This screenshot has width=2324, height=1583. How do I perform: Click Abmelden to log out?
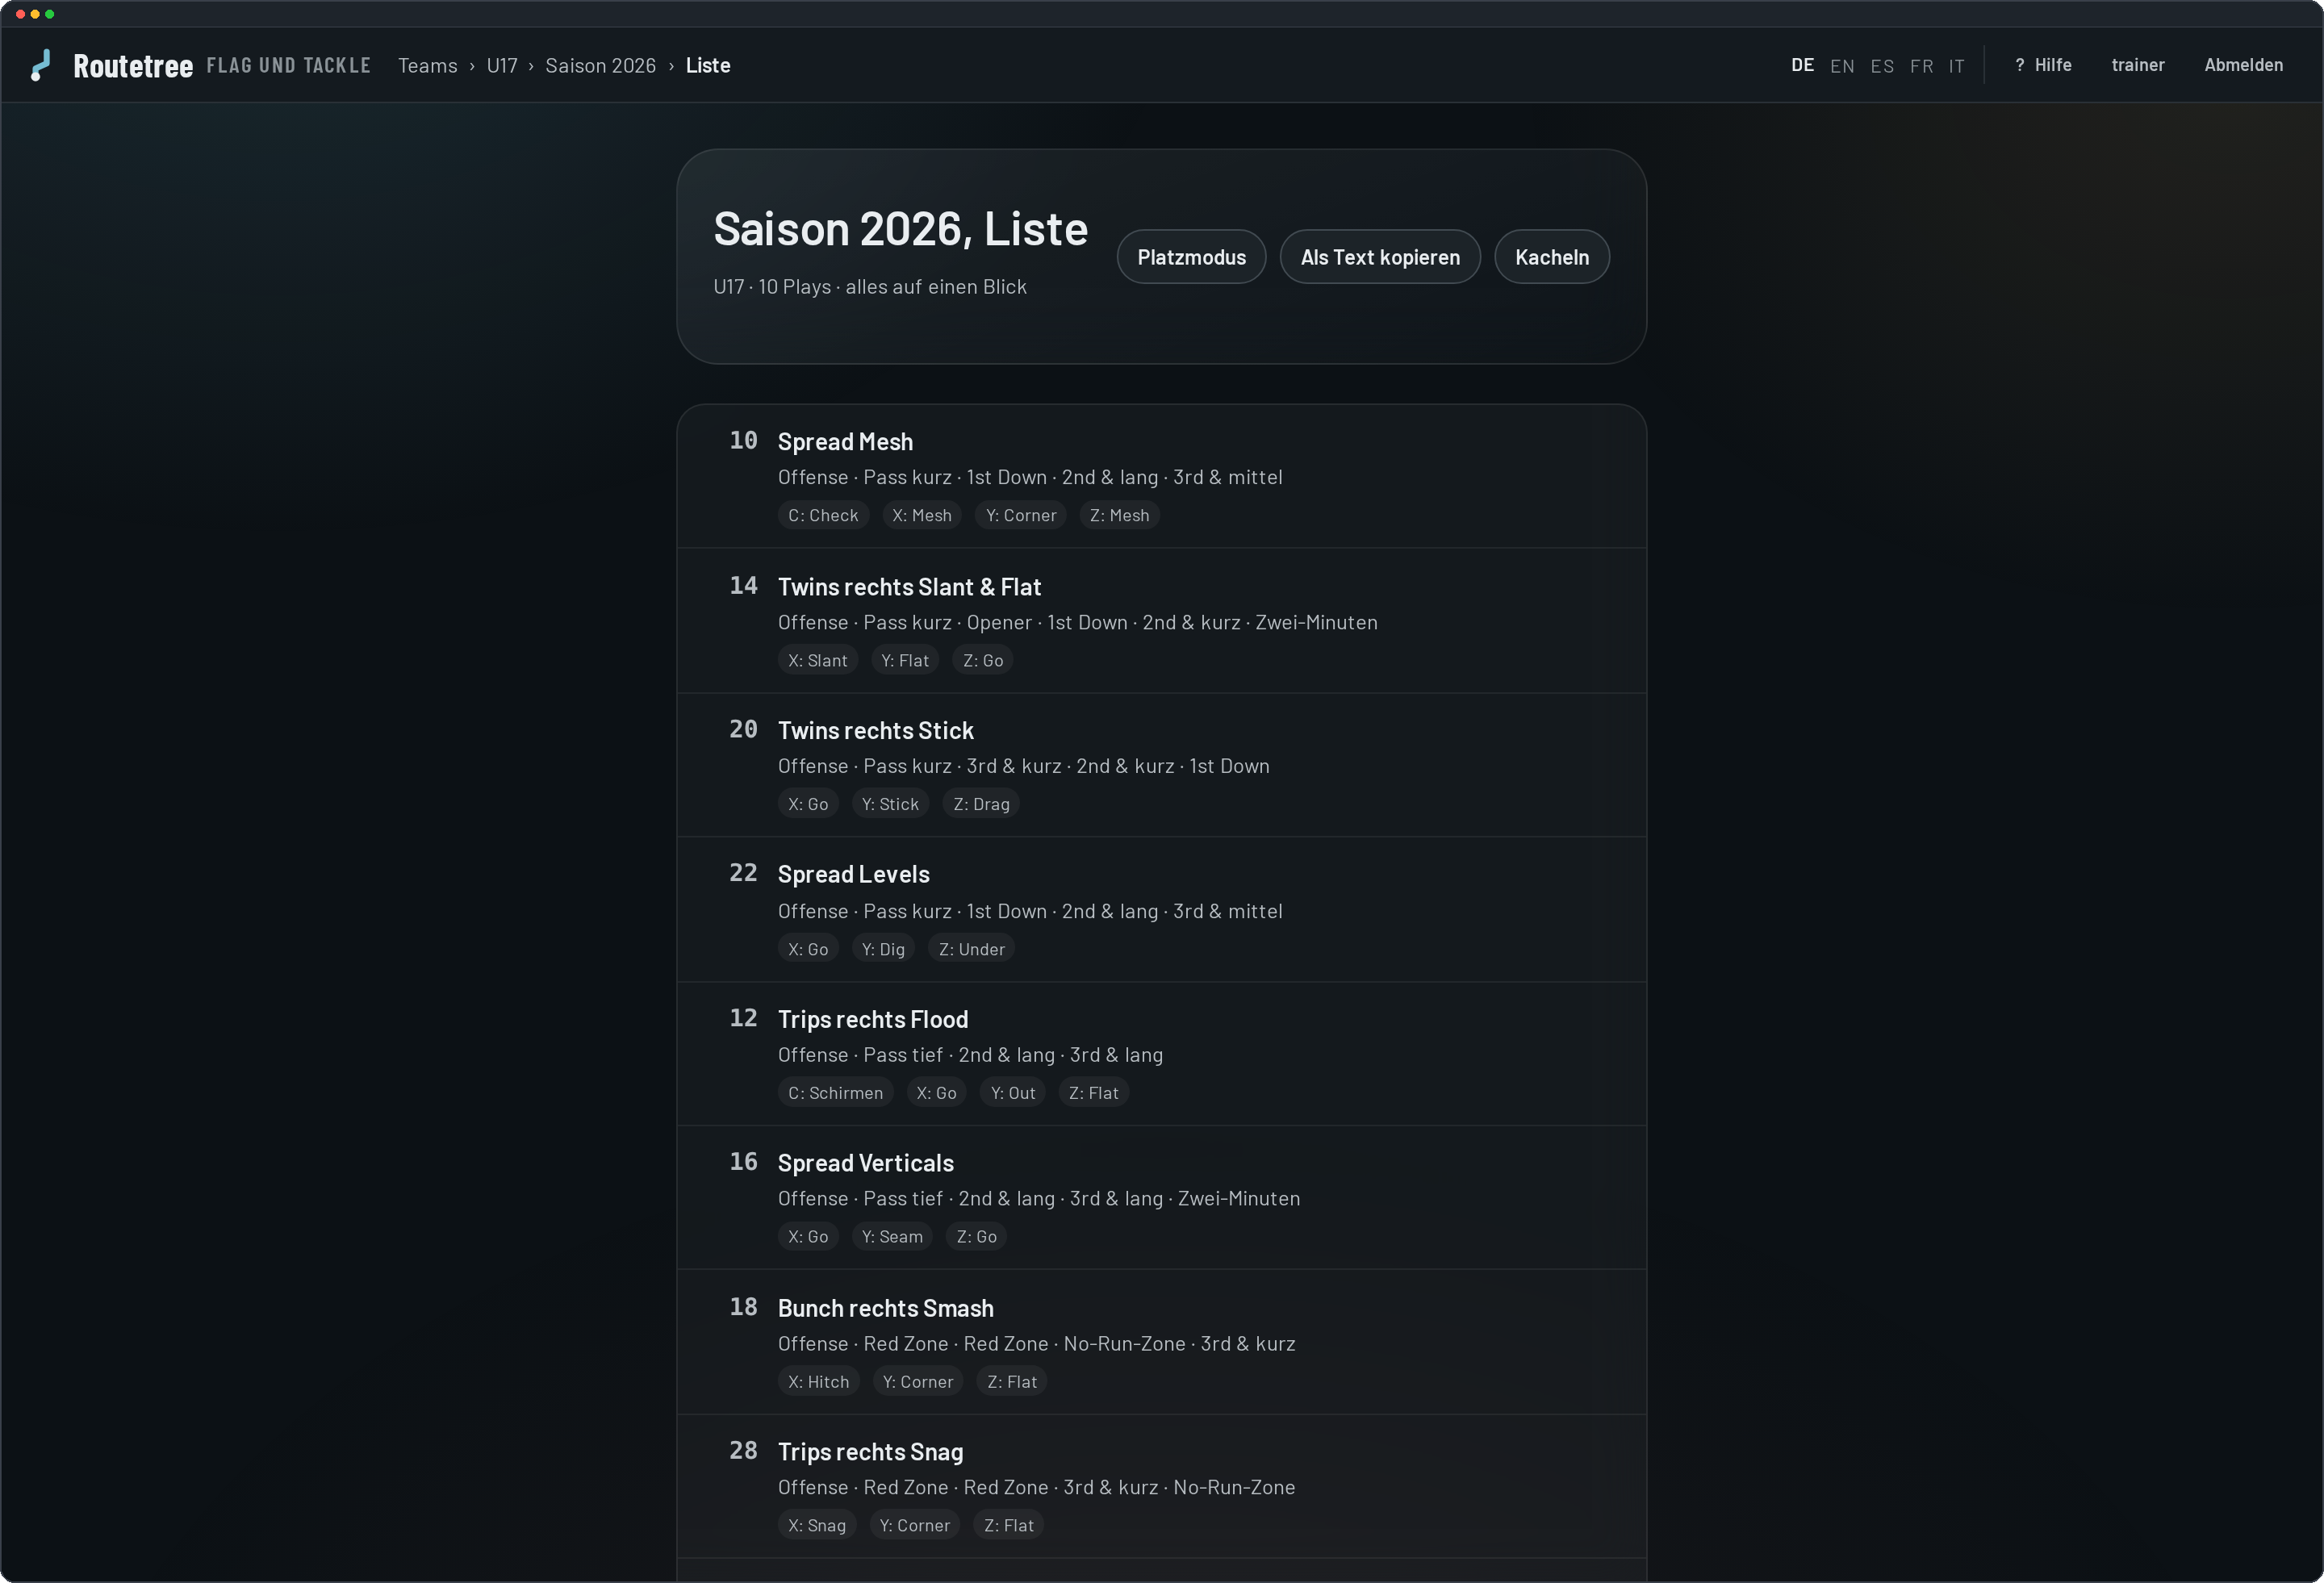[x=2243, y=65]
